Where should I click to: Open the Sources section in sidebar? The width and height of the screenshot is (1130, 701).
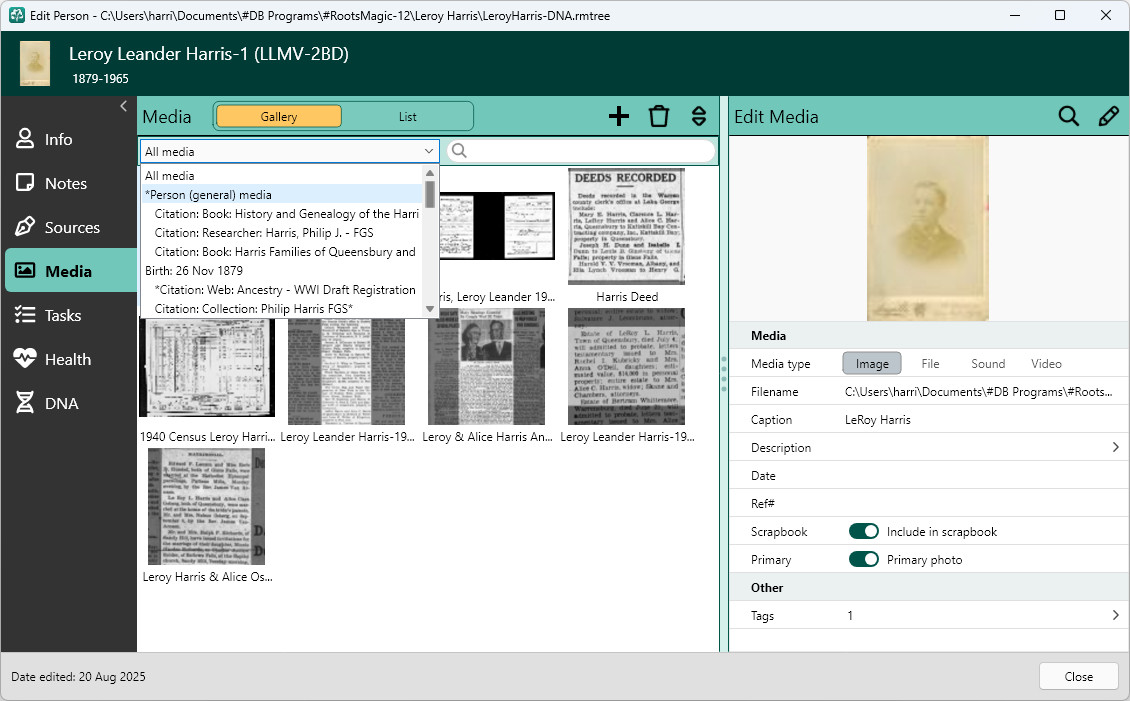click(69, 228)
